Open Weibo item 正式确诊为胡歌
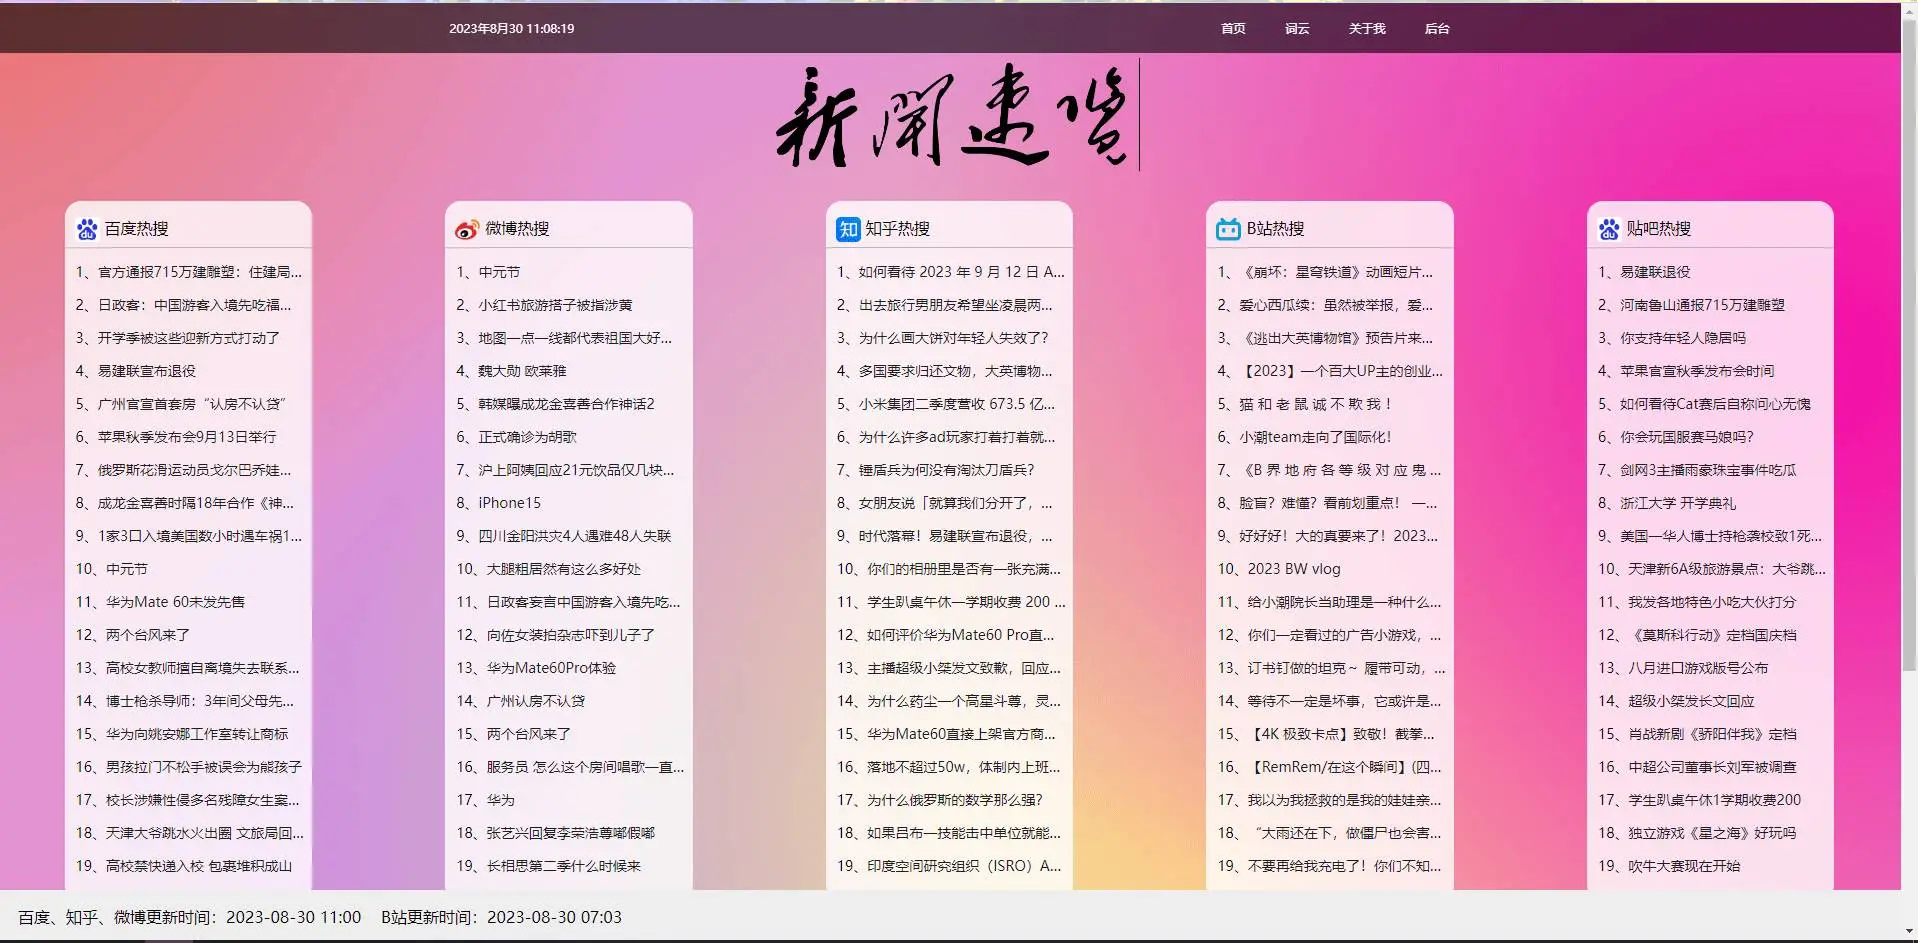 (516, 437)
